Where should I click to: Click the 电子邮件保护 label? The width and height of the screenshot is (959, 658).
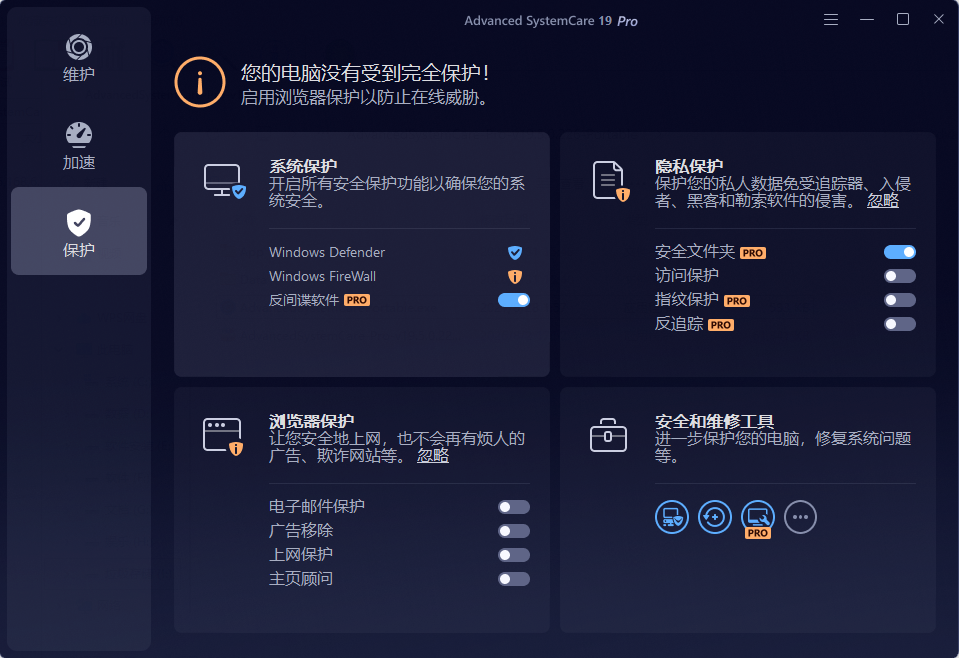point(317,506)
